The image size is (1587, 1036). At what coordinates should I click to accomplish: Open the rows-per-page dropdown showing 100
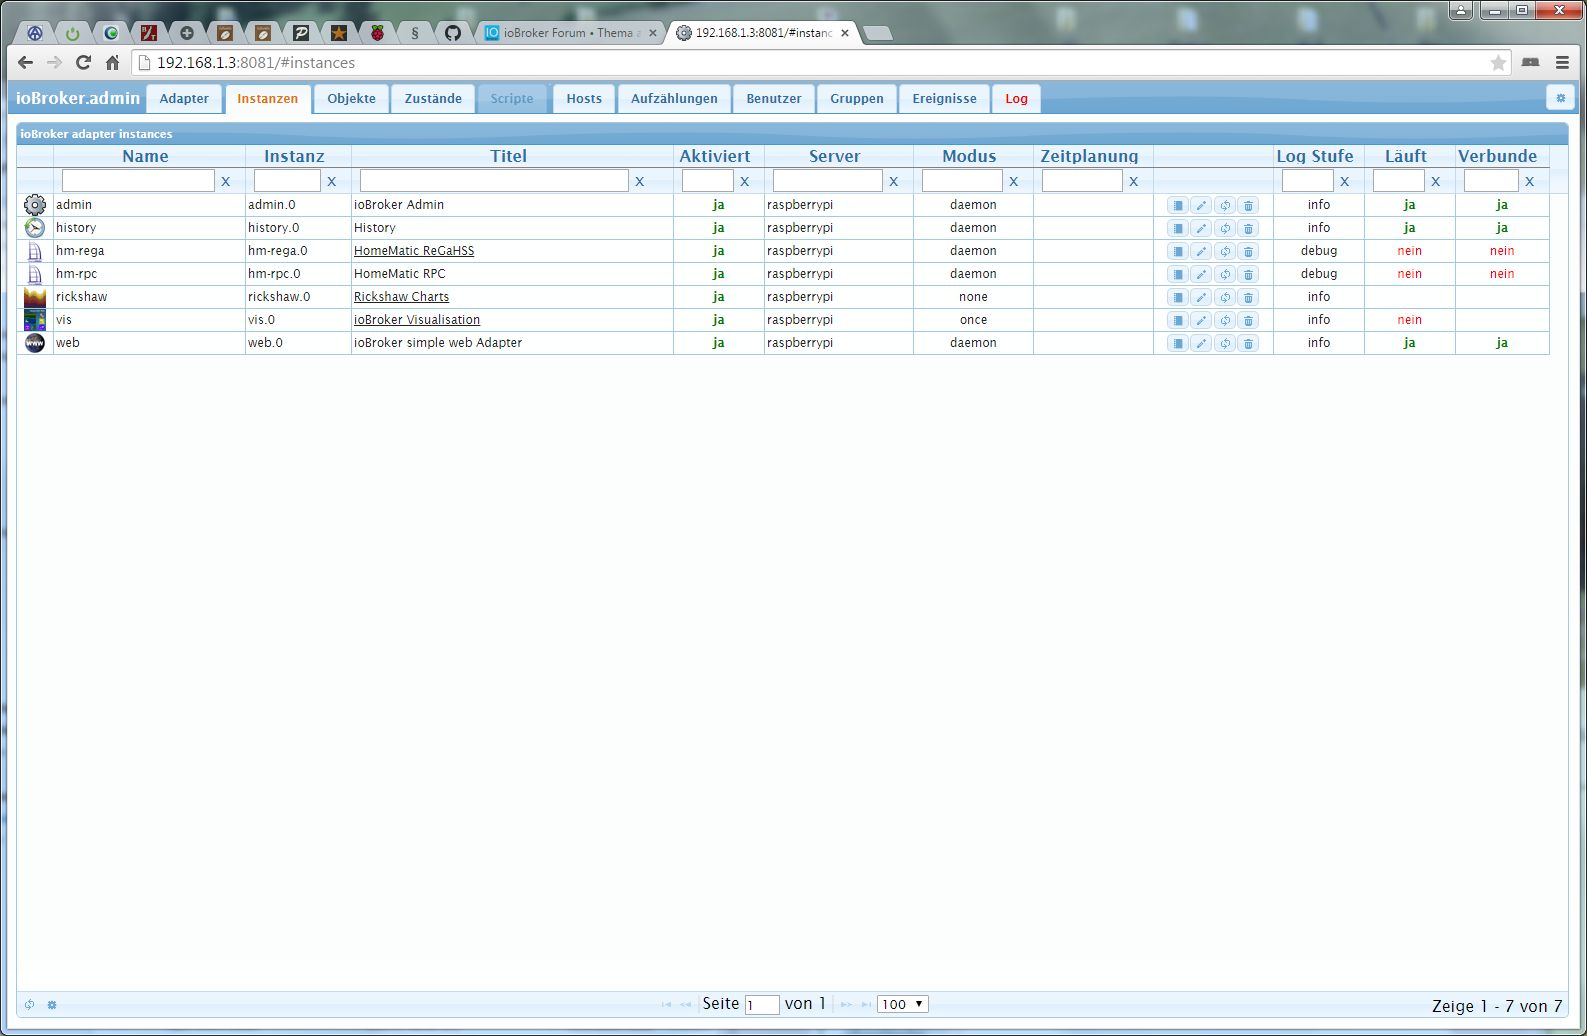[x=903, y=1004]
